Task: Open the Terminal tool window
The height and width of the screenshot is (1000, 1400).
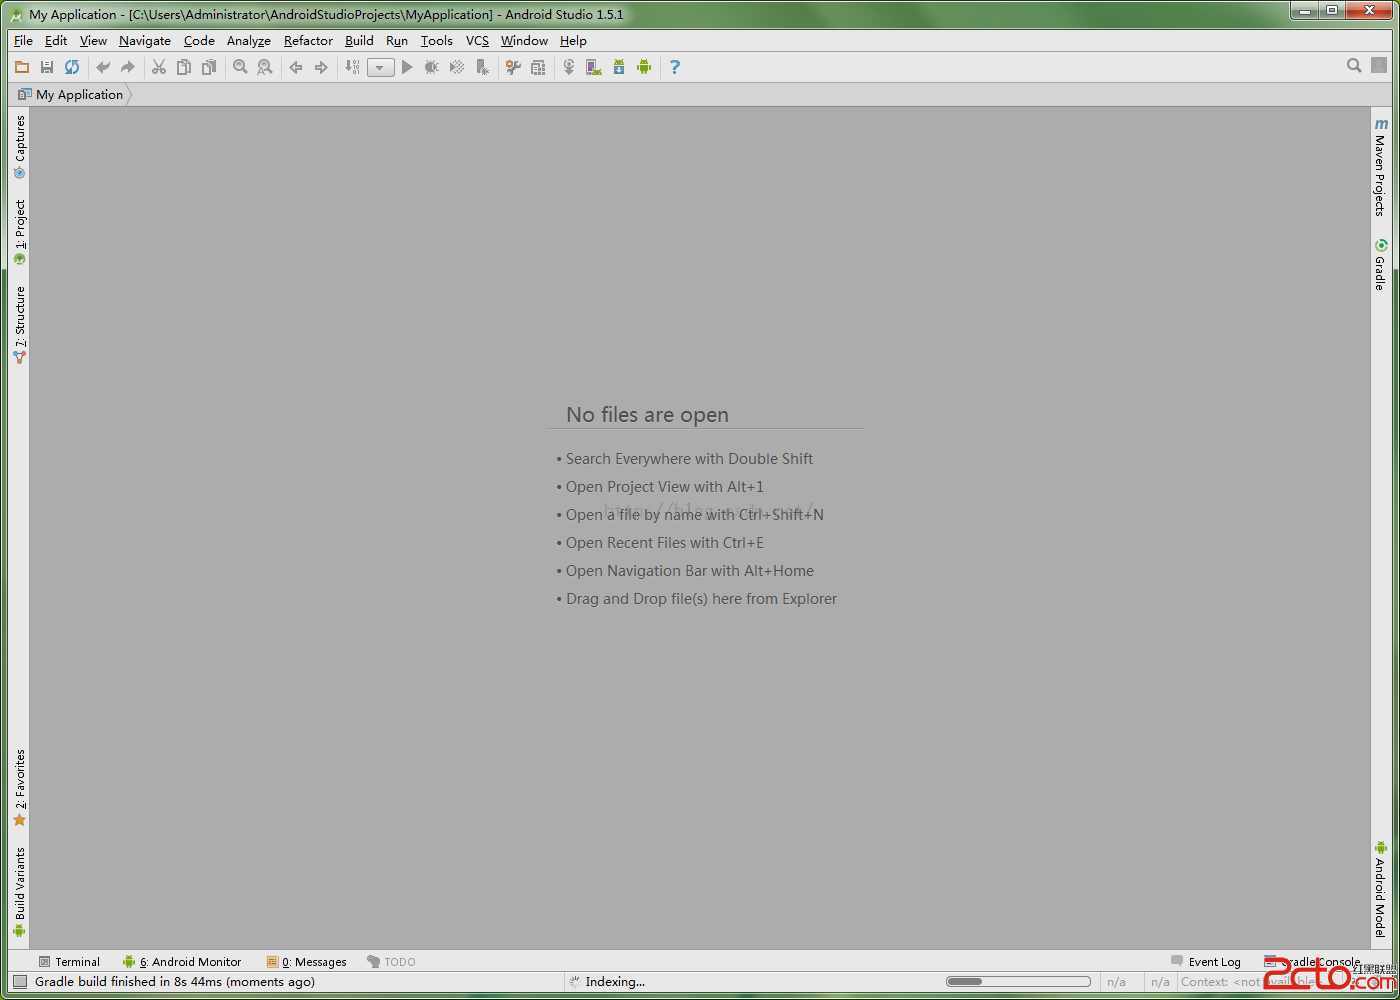Action: (x=69, y=962)
